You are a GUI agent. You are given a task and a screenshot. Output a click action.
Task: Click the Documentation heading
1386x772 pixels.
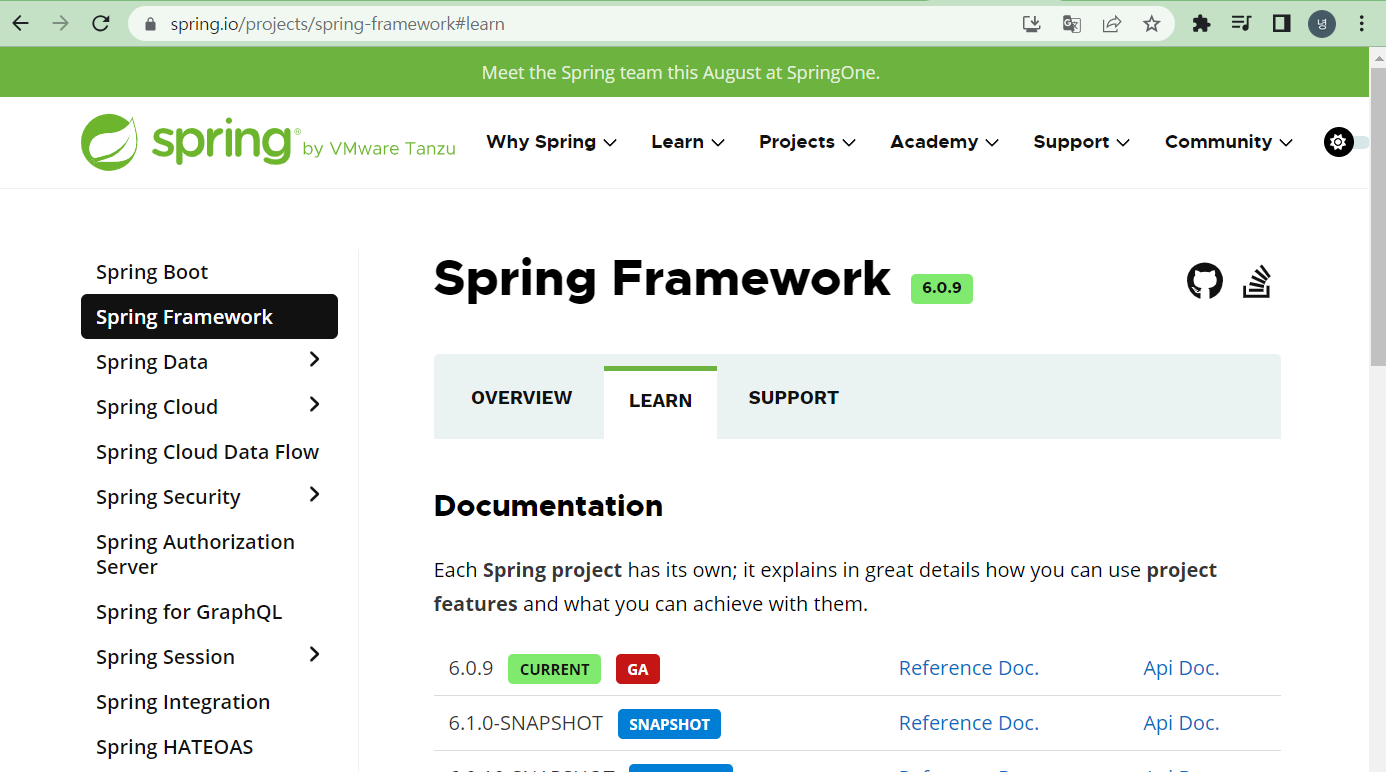[x=548, y=506]
